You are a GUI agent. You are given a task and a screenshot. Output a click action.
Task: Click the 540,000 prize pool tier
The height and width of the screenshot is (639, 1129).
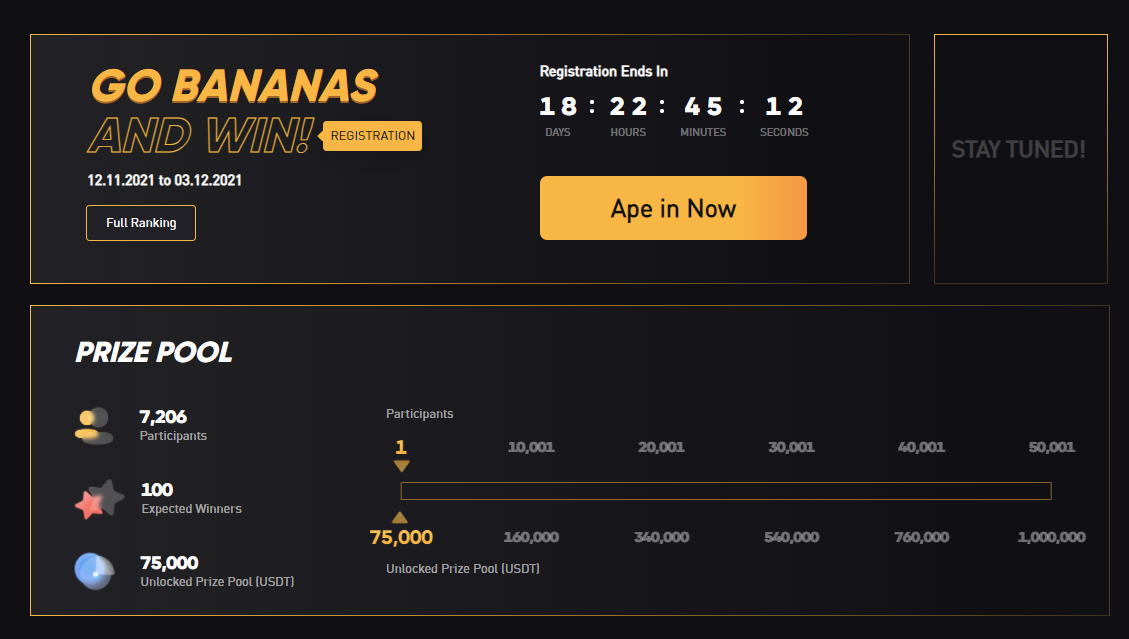pos(791,537)
